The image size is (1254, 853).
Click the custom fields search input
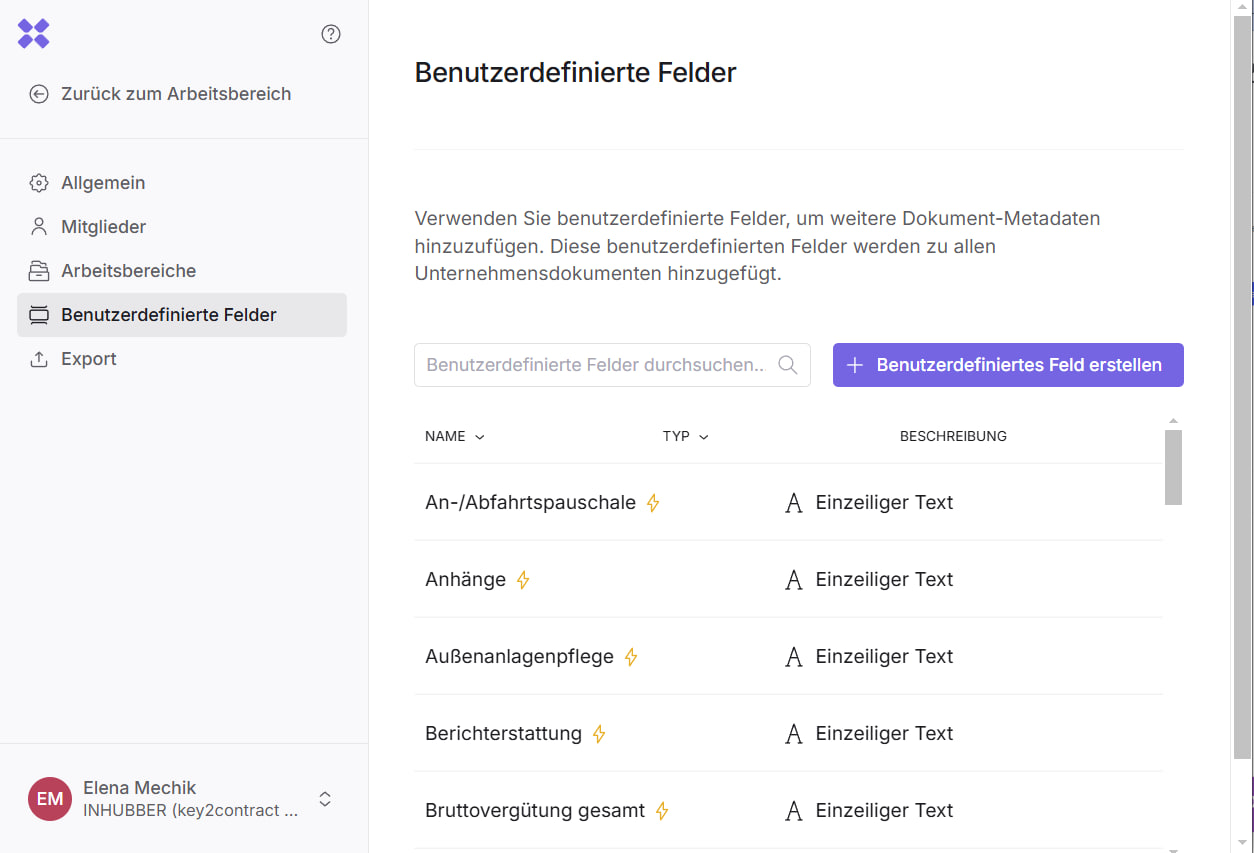click(x=595, y=365)
